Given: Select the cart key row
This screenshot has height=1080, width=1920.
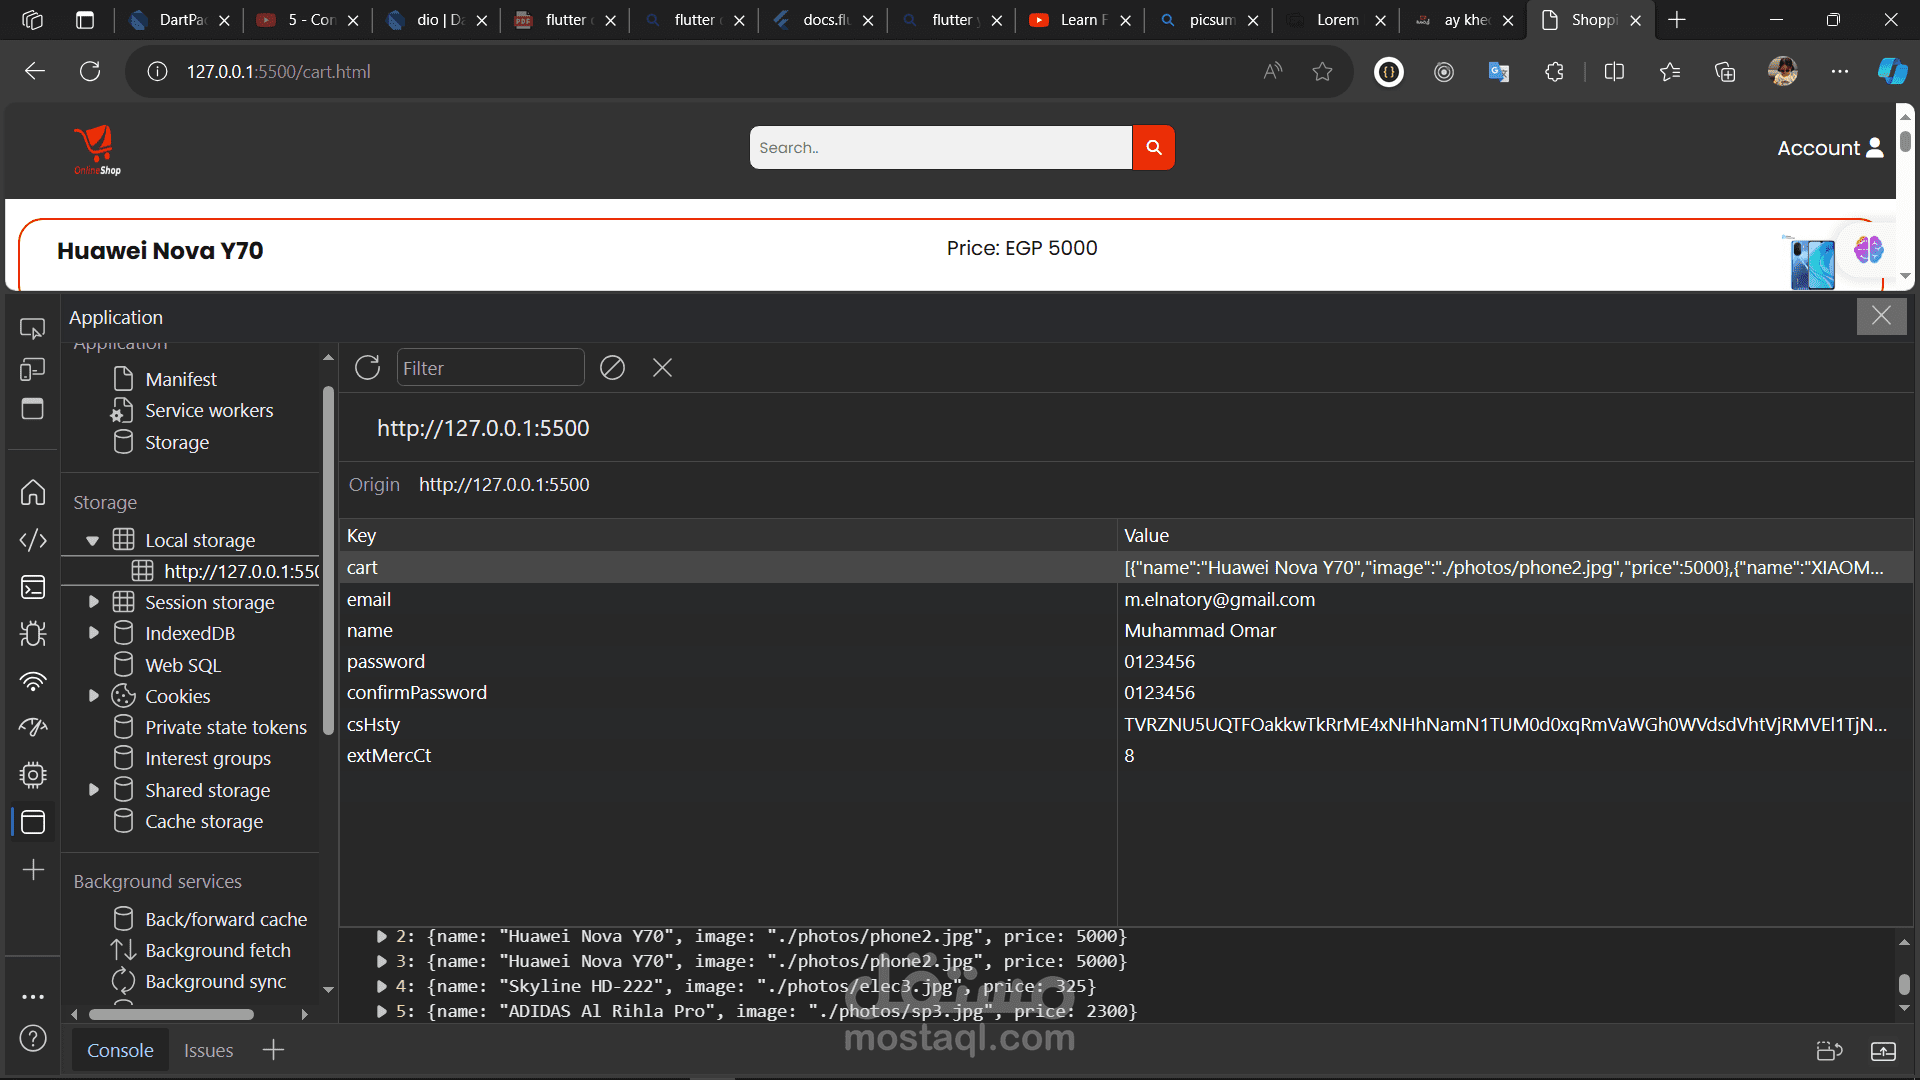Looking at the screenshot, I should coord(362,567).
